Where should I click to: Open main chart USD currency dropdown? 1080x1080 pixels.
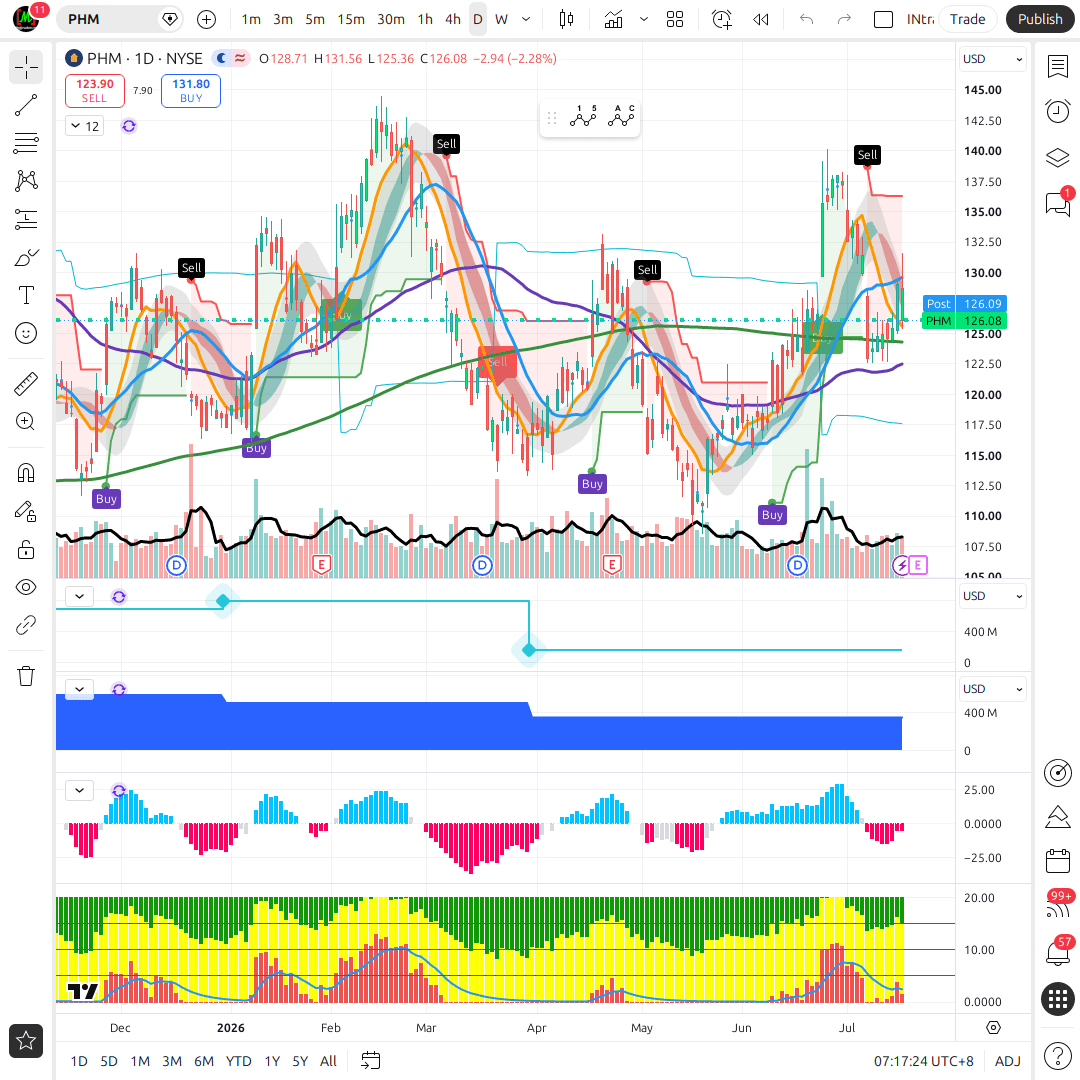pos(992,59)
